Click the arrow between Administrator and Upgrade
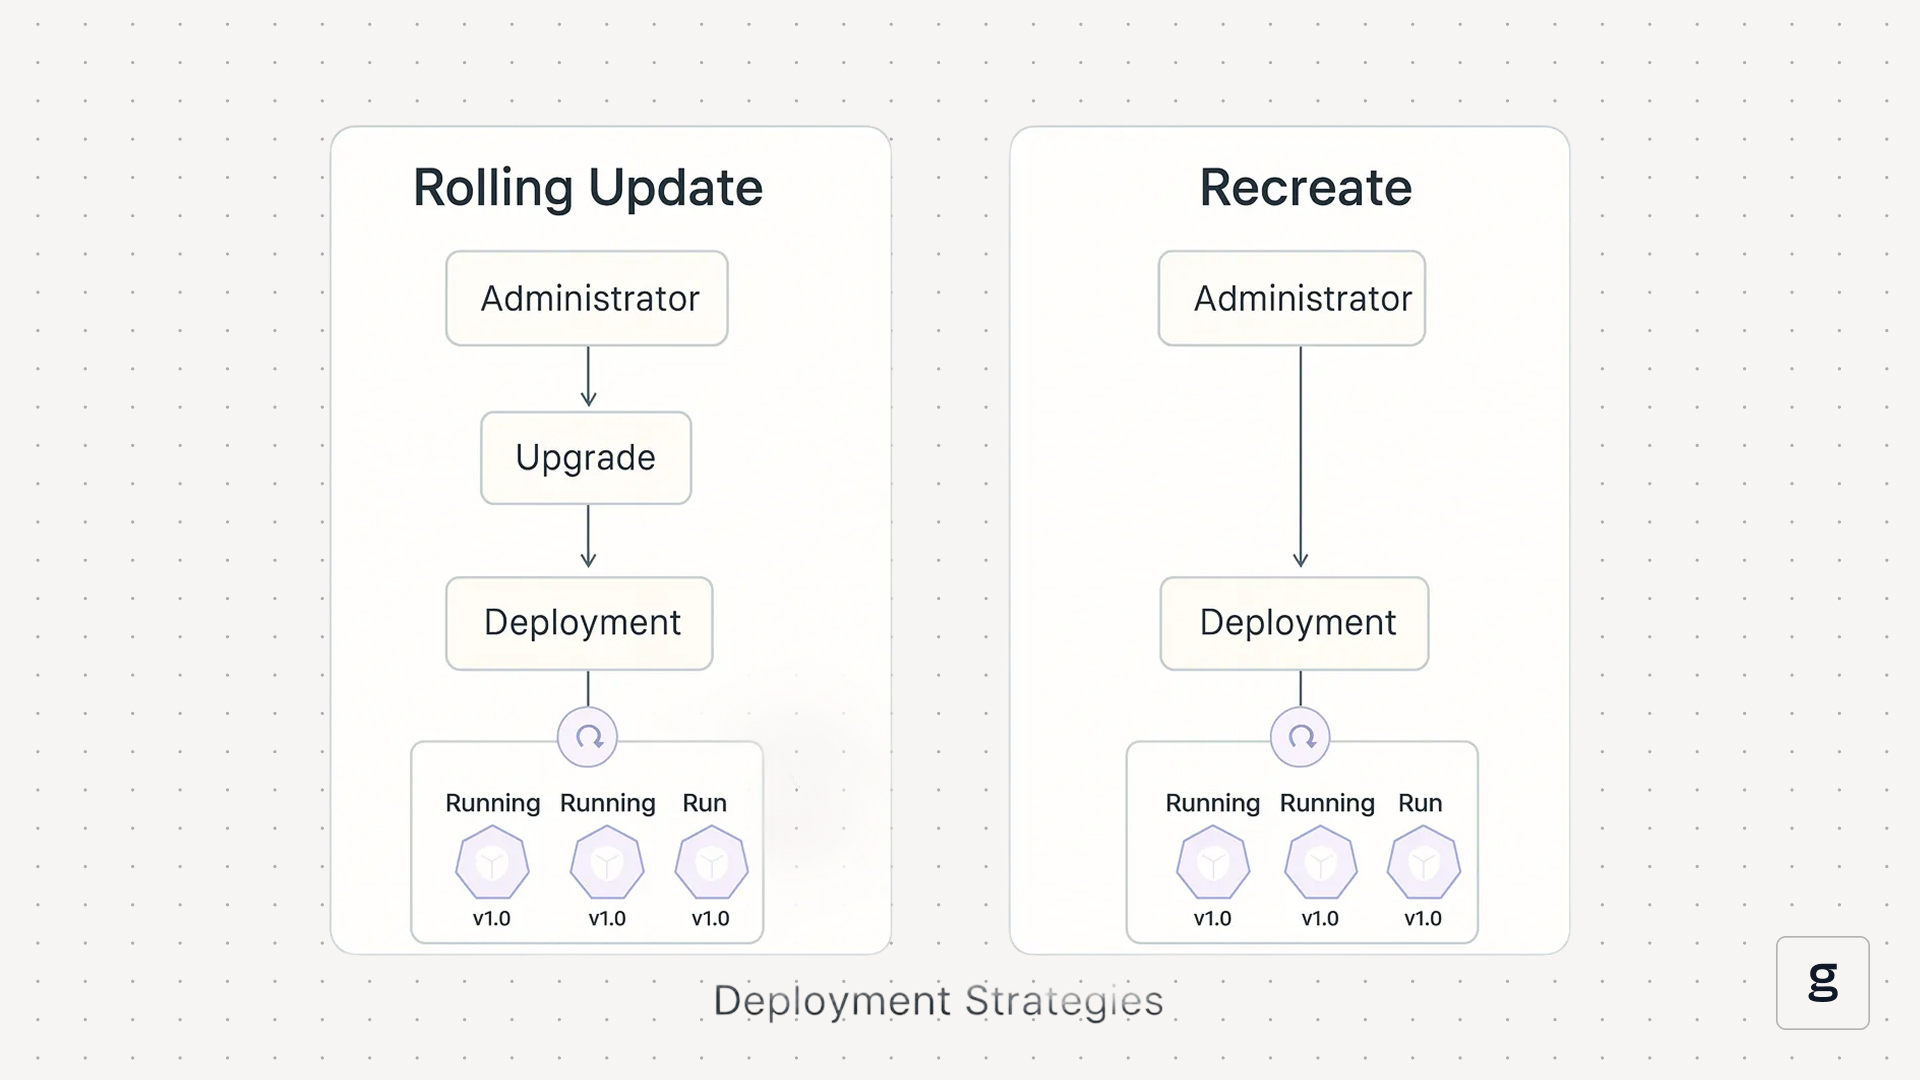The width and height of the screenshot is (1920, 1080). [588, 377]
